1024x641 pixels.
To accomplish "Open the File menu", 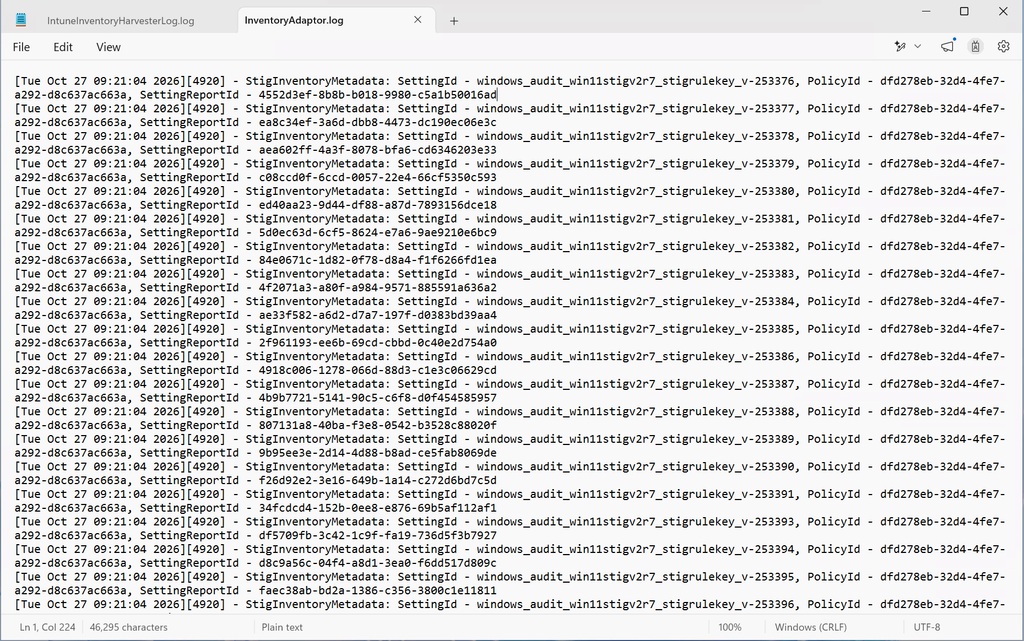I will point(22,47).
